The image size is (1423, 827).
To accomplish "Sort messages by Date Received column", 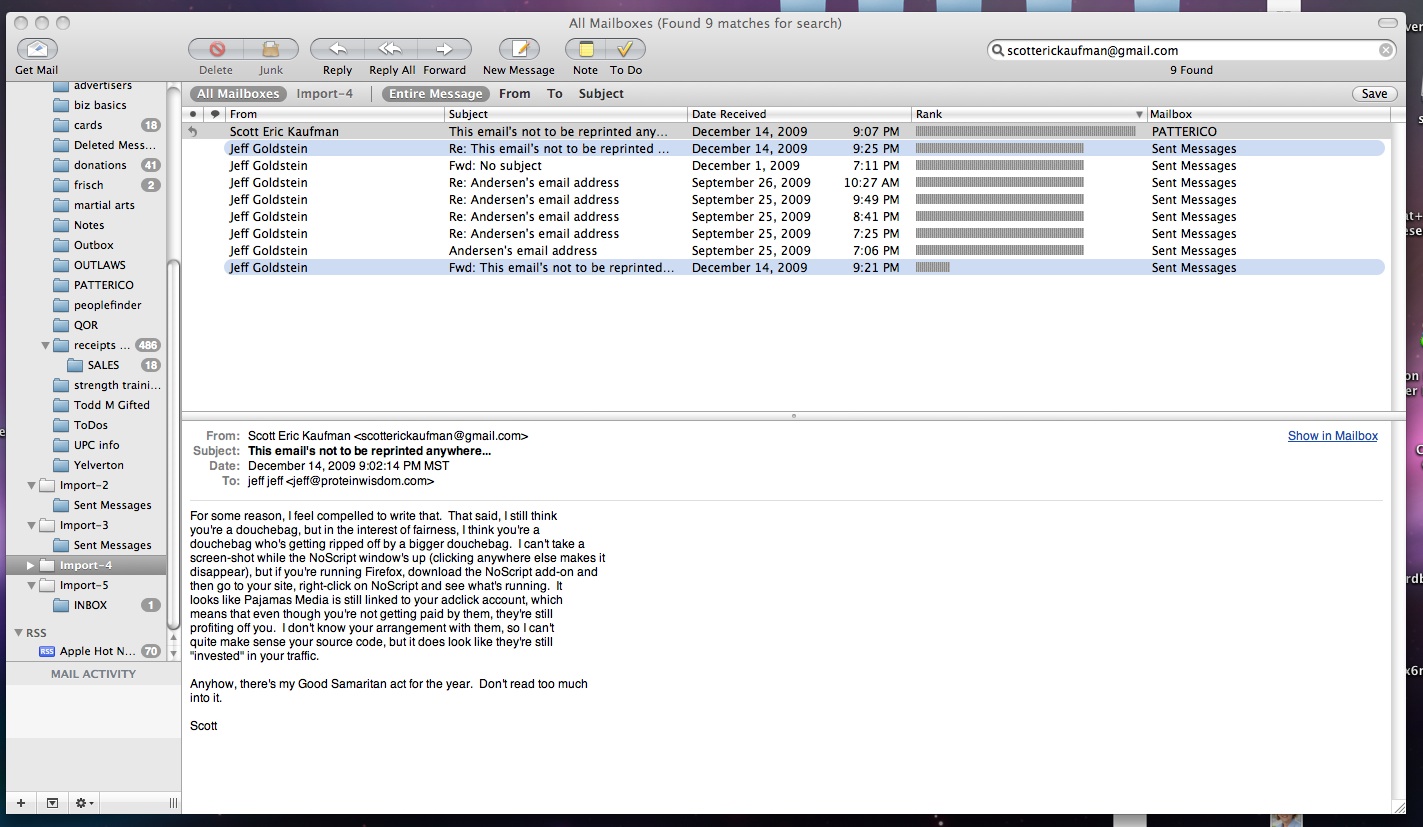I will coord(728,114).
